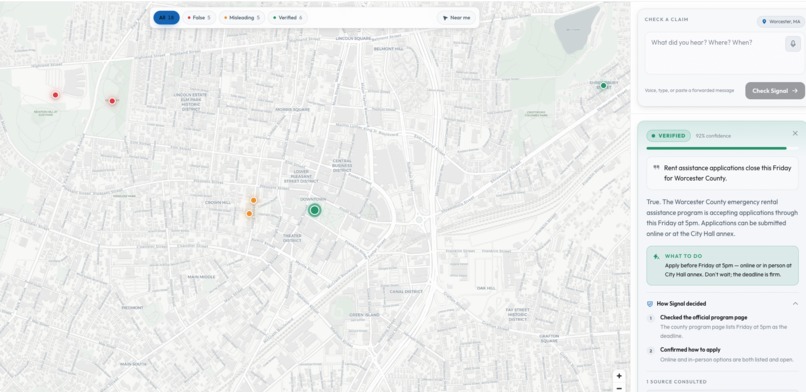Click the 'THEATER DISTRICT' map label
806x392 pixels.
point(292,238)
